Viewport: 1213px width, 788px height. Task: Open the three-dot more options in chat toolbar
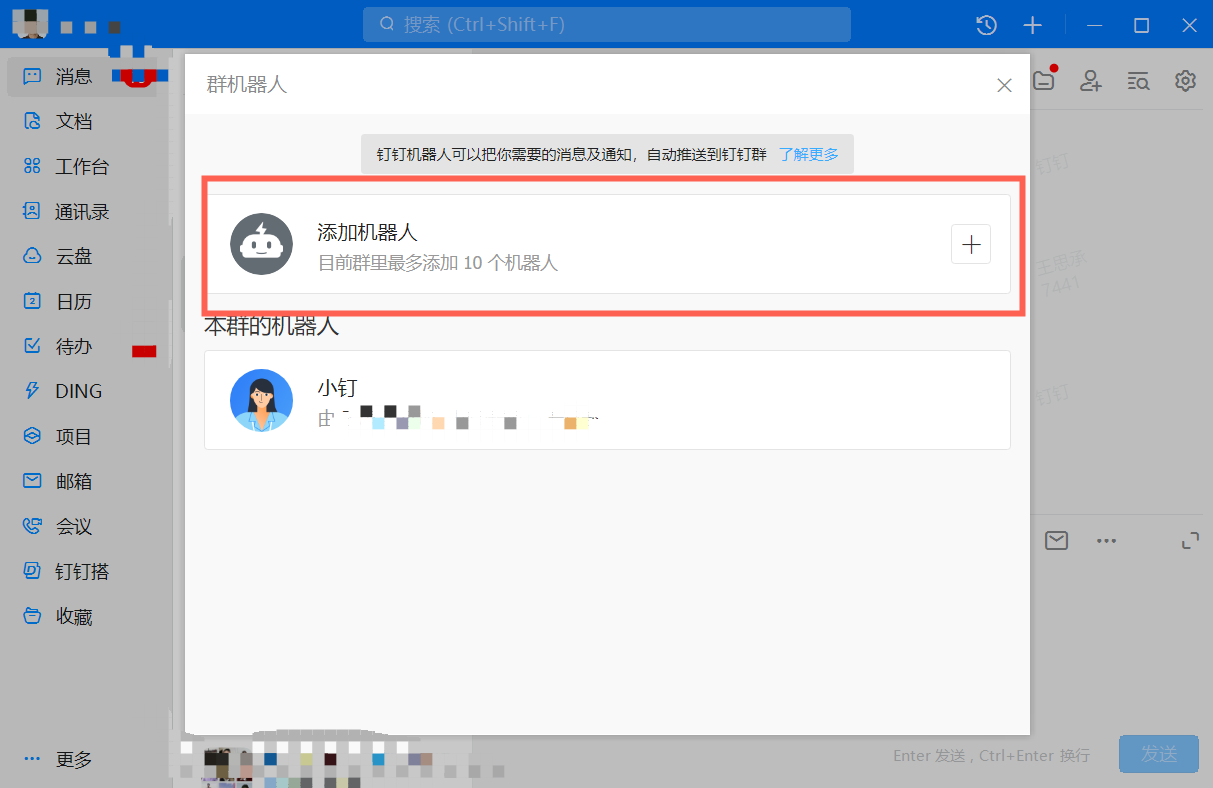coord(1105,541)
